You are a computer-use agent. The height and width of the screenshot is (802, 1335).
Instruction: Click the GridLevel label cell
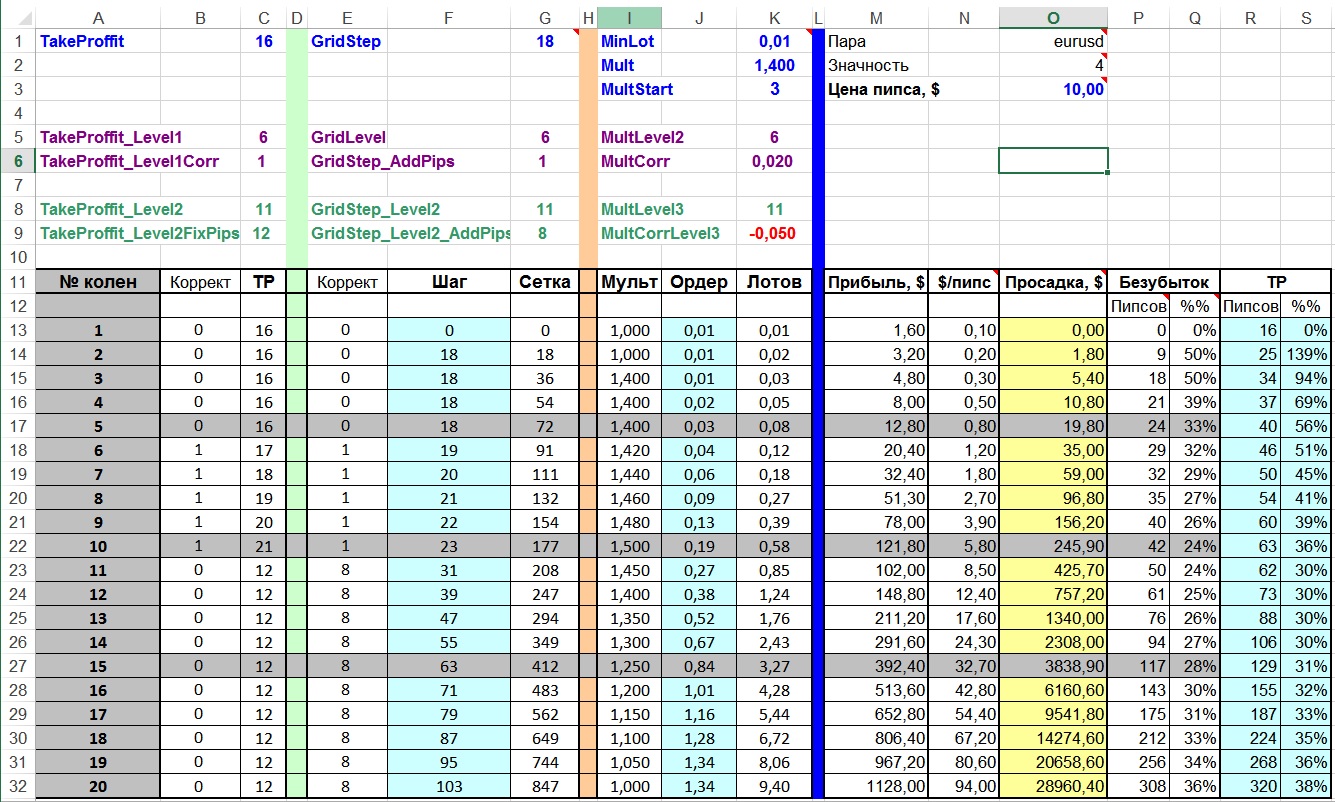[x=348, y=137]
